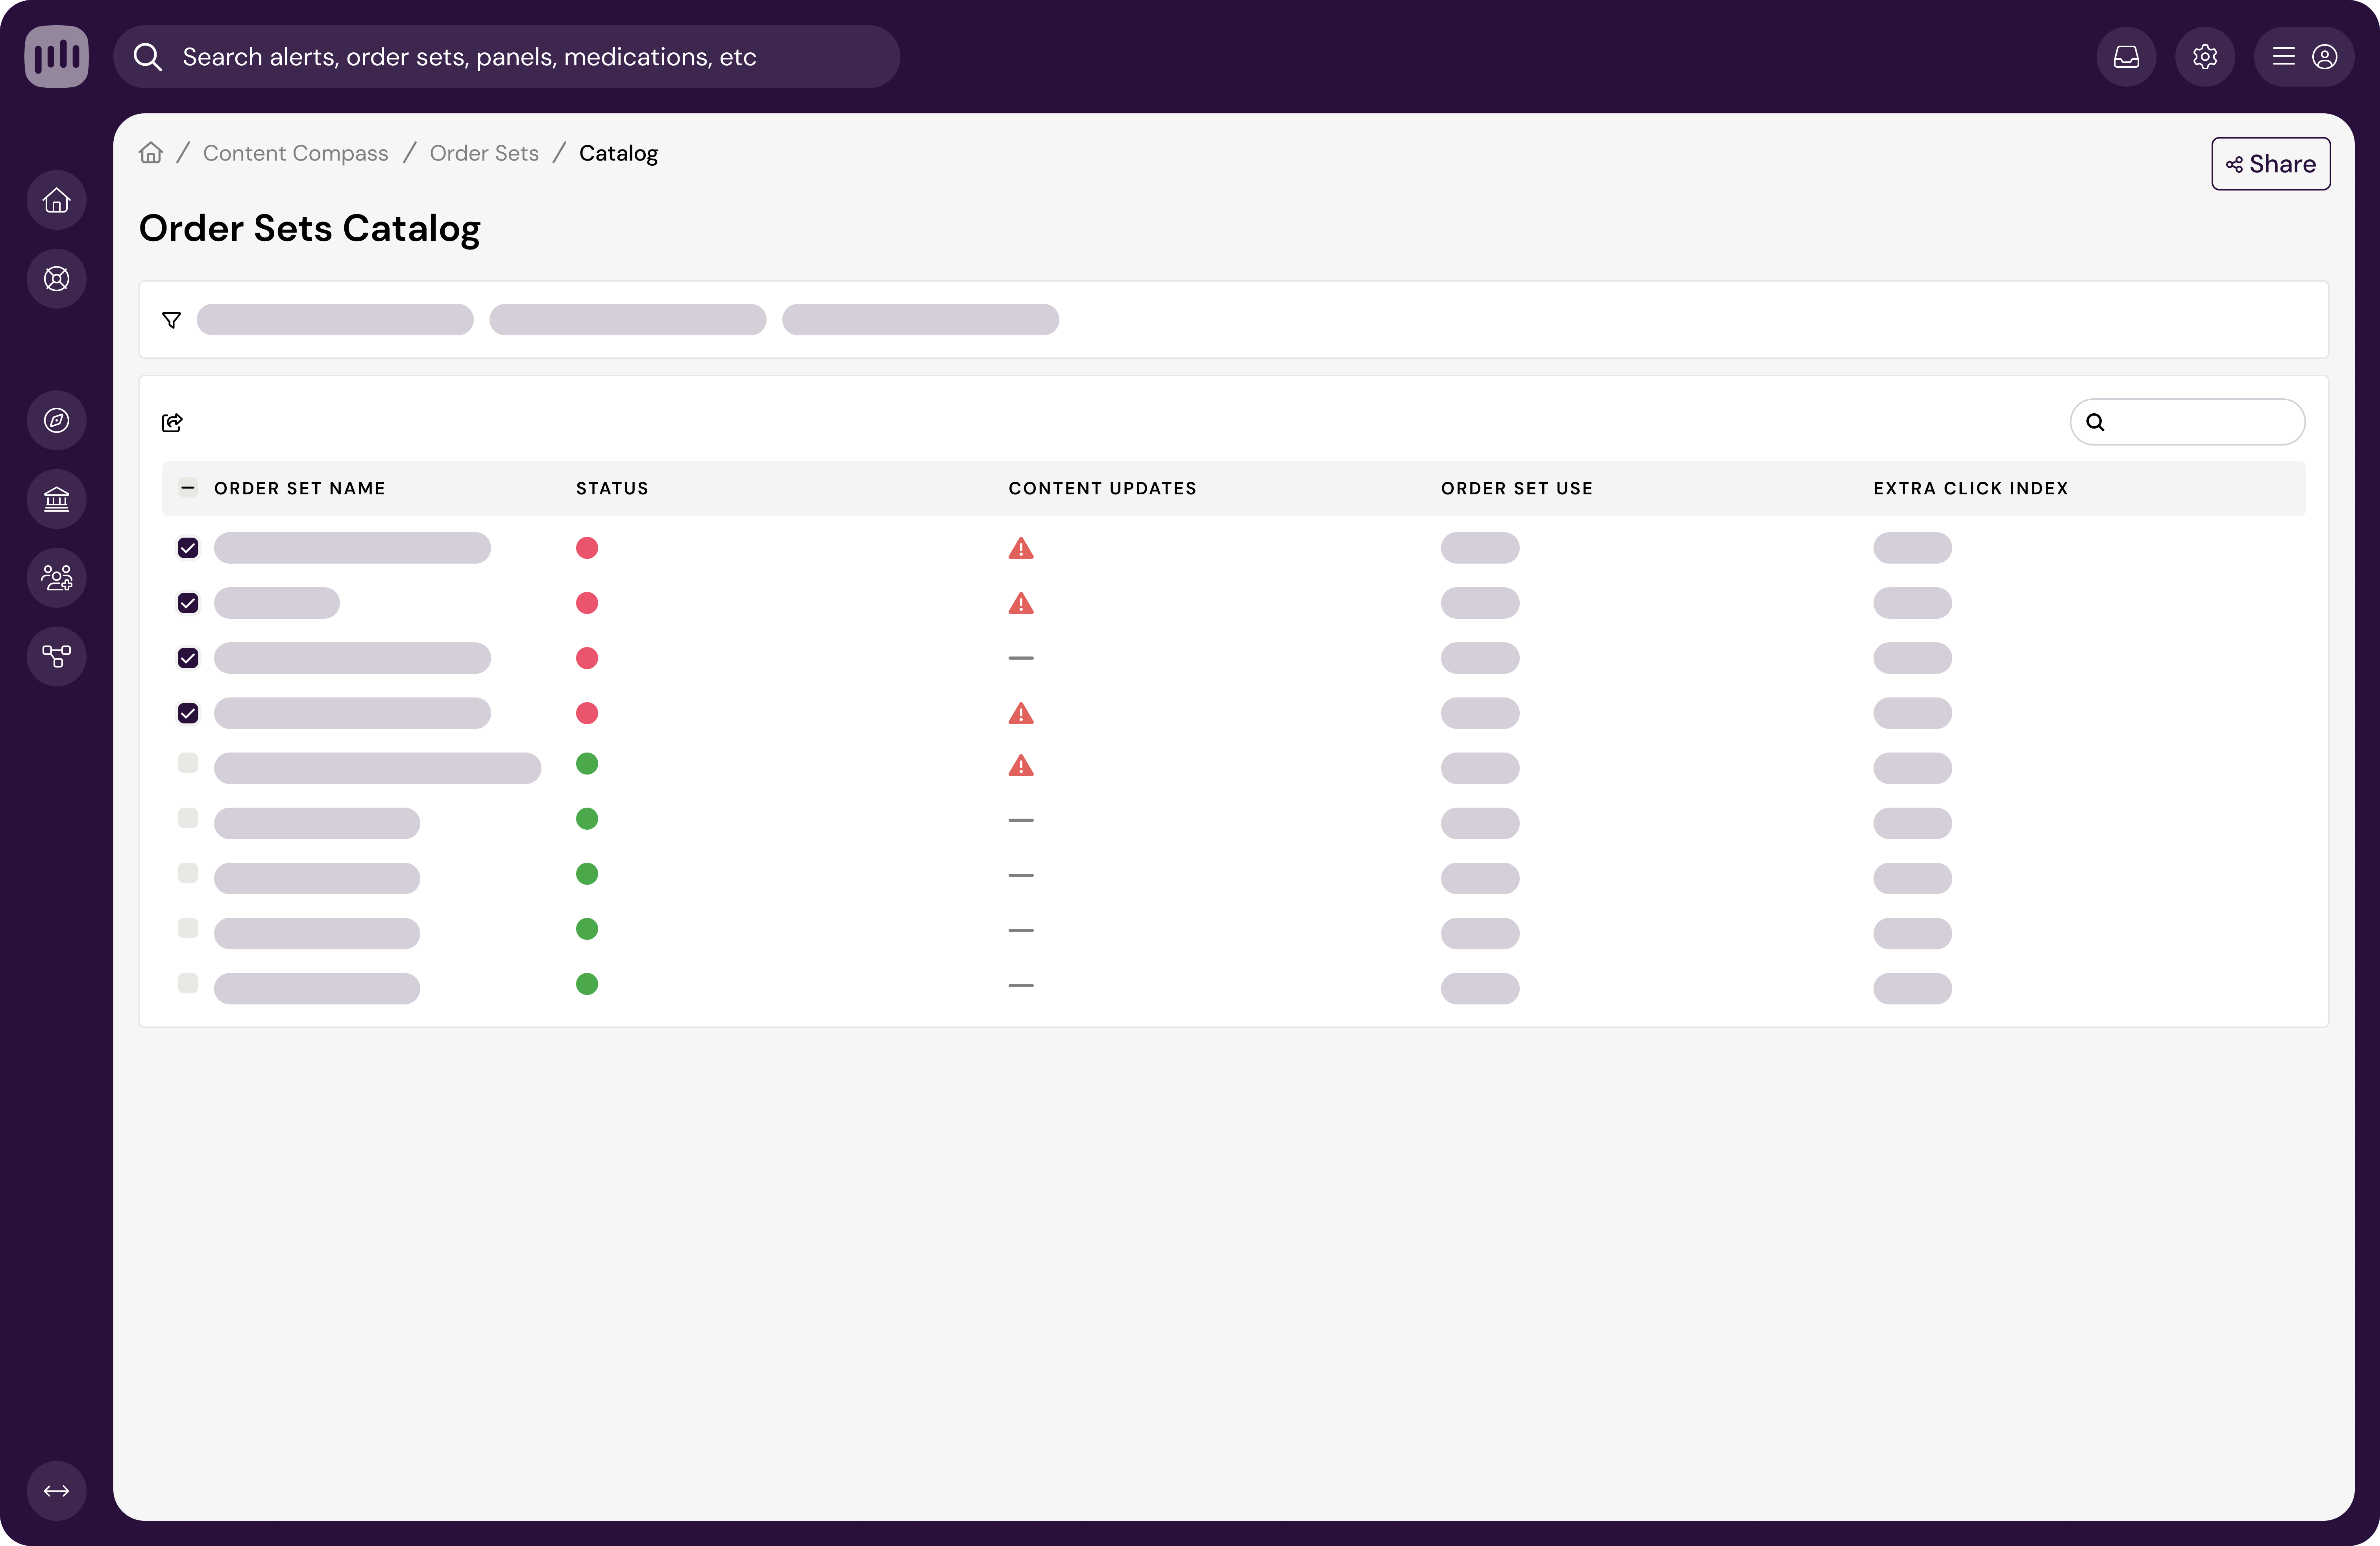The image size is (2380, 1546).
Task: Click the inbox icon in top bar
Action: click(x=2126, y=57)
